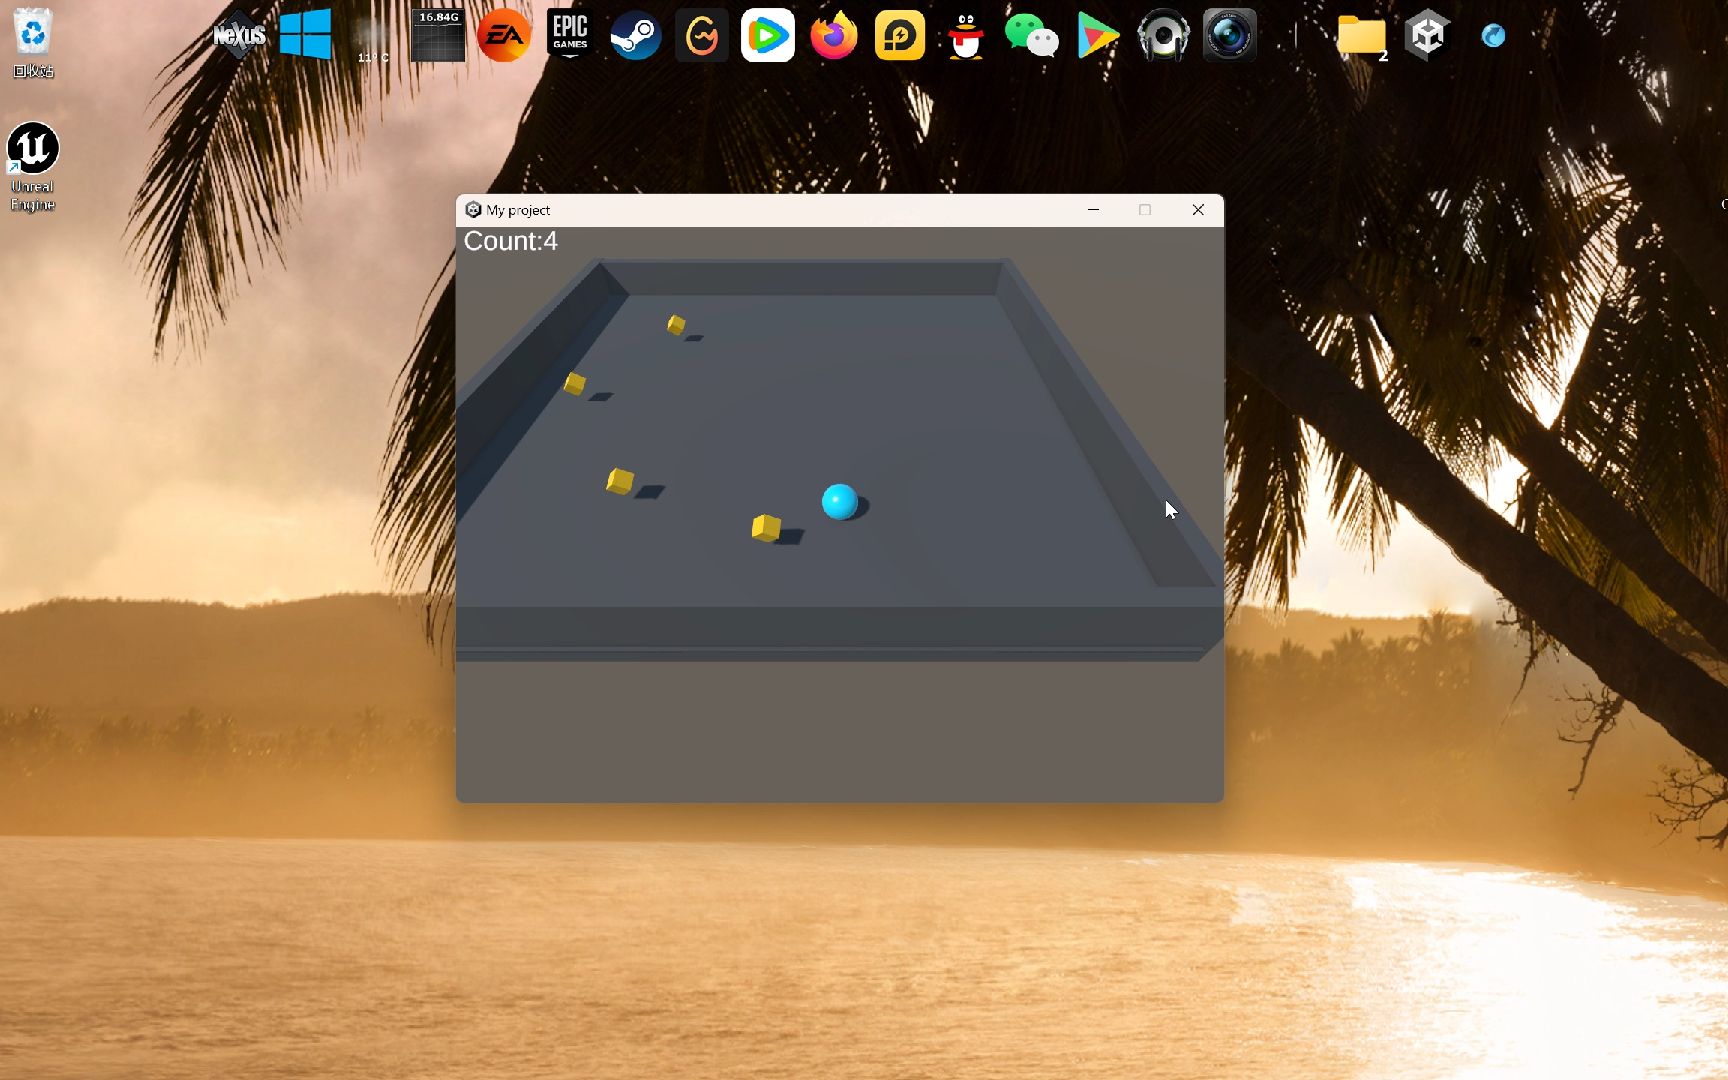The width and height of the screenshot is (1728, 1080).
Task: Click the yellow cube nearest the blue ball
Action: tap(766, 527)
